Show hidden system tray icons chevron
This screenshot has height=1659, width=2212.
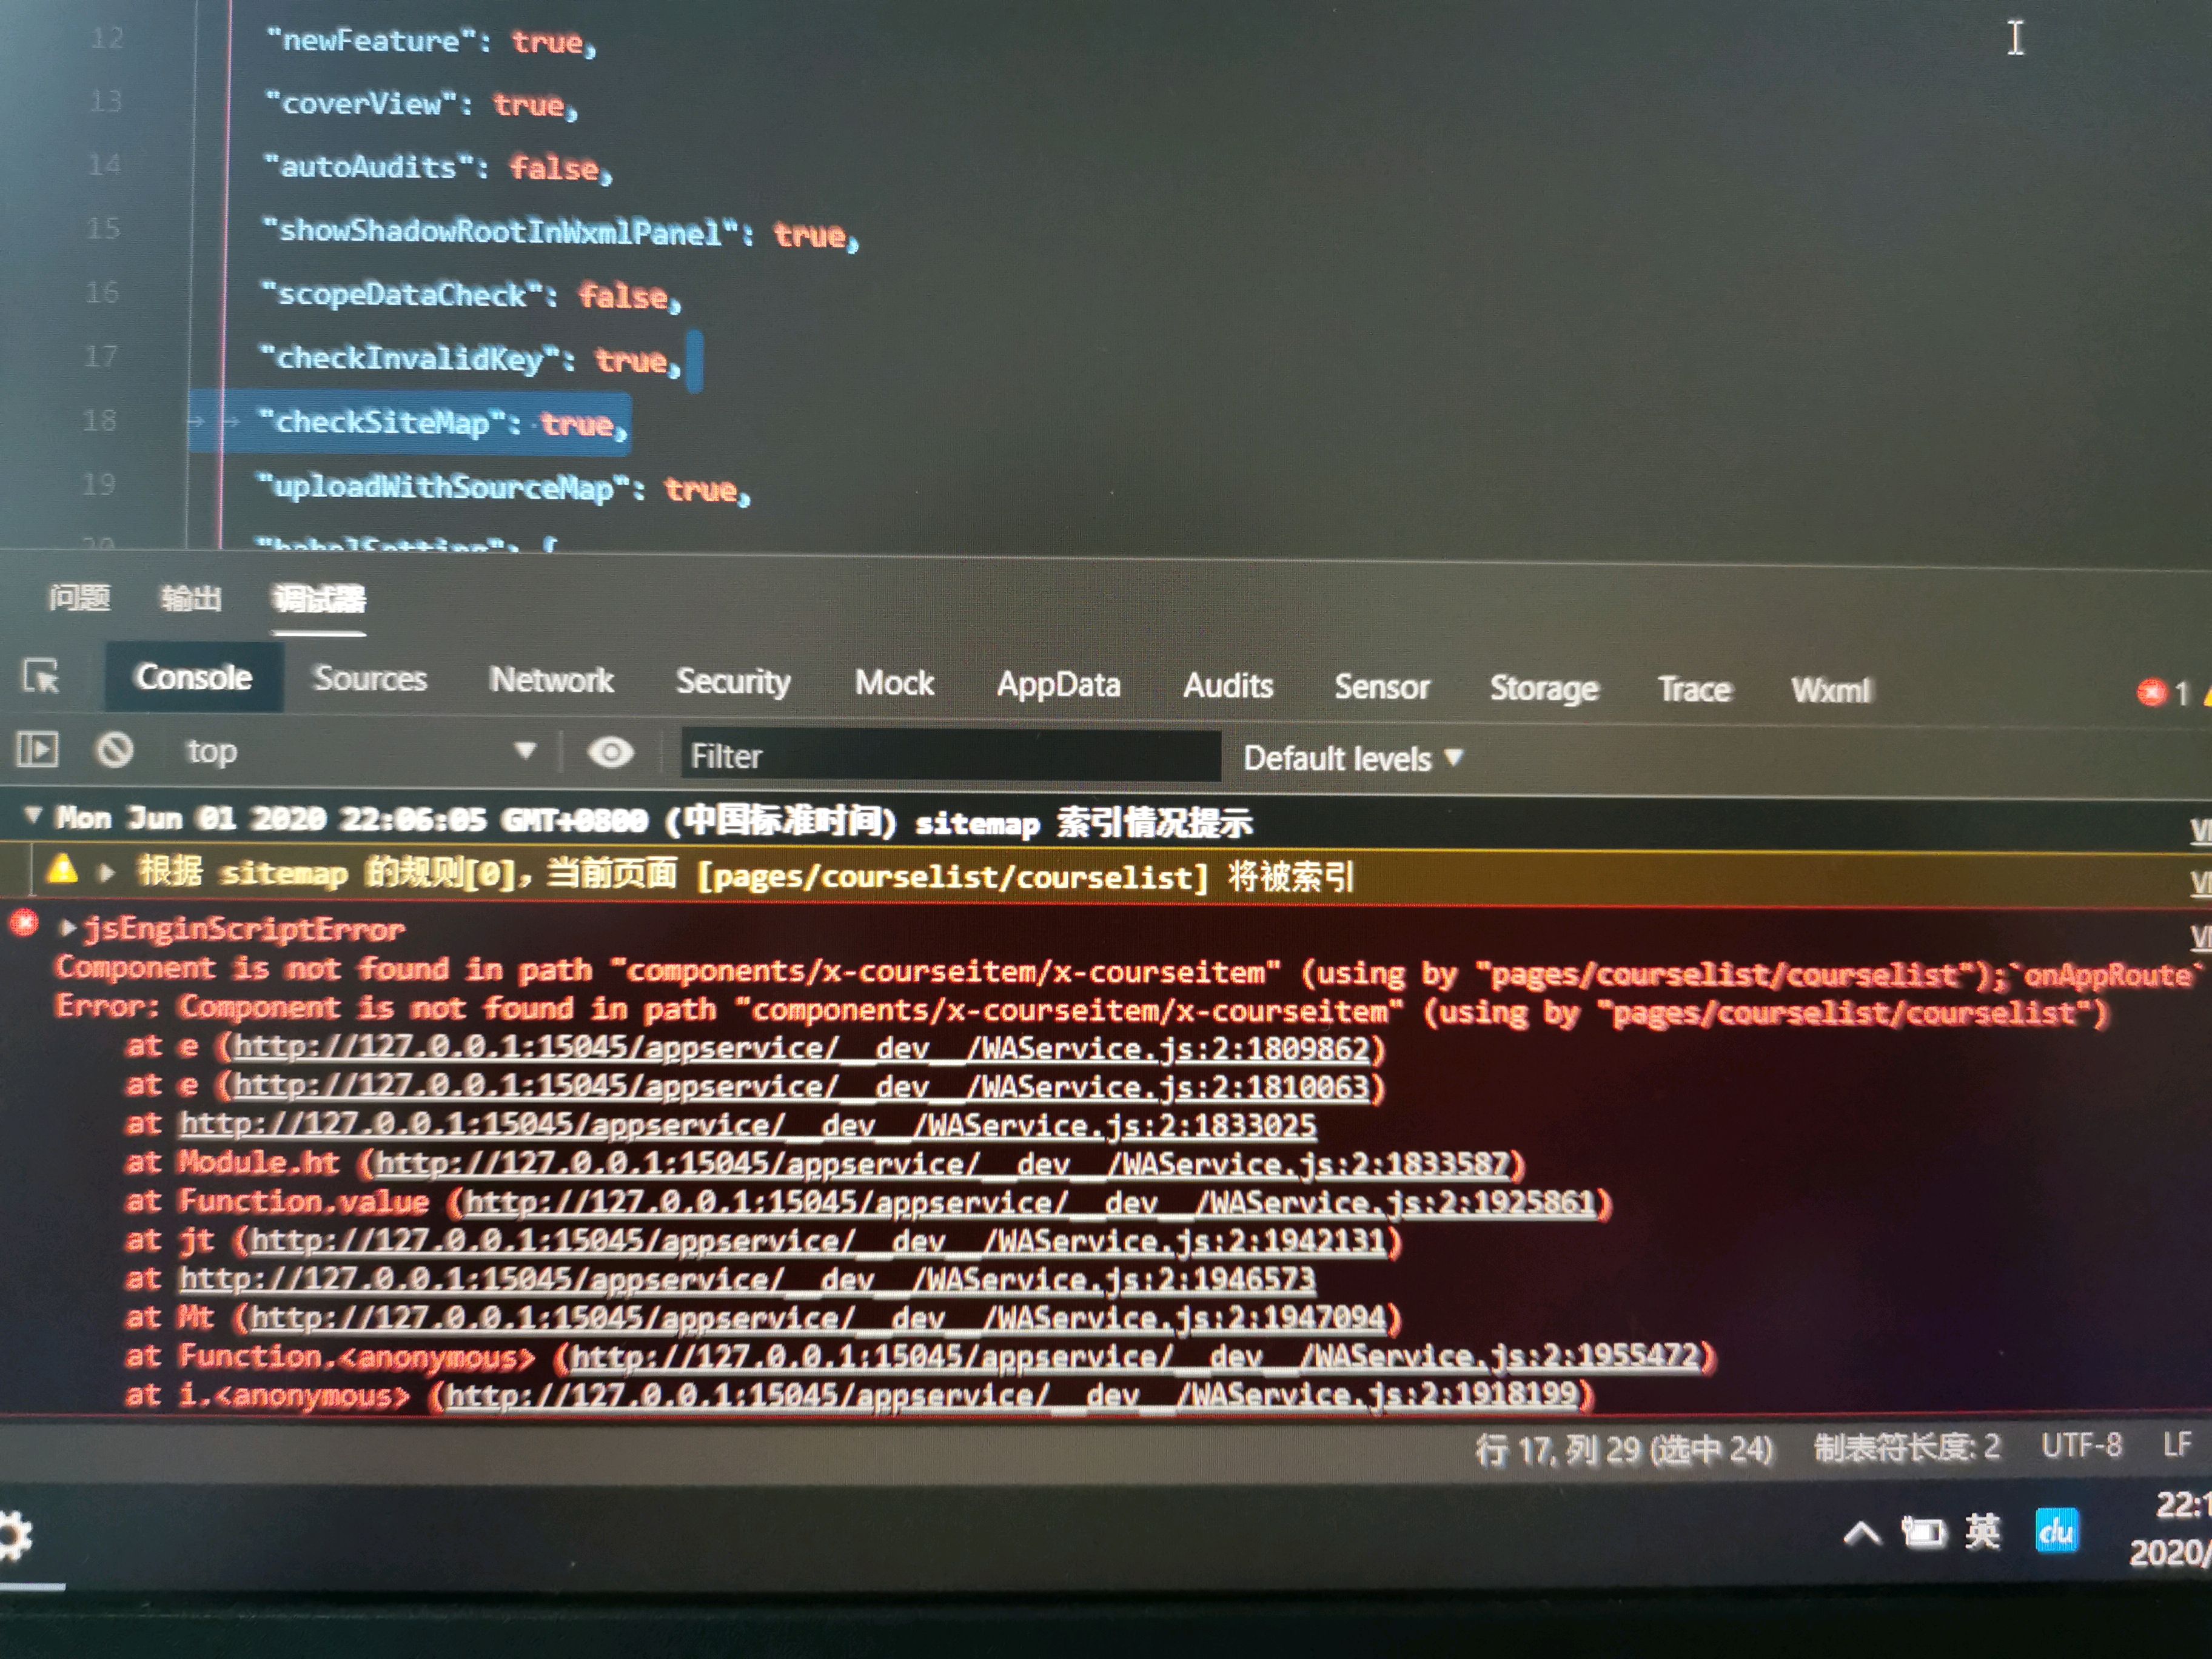pyautogui.click(x=1861, y=1533)
